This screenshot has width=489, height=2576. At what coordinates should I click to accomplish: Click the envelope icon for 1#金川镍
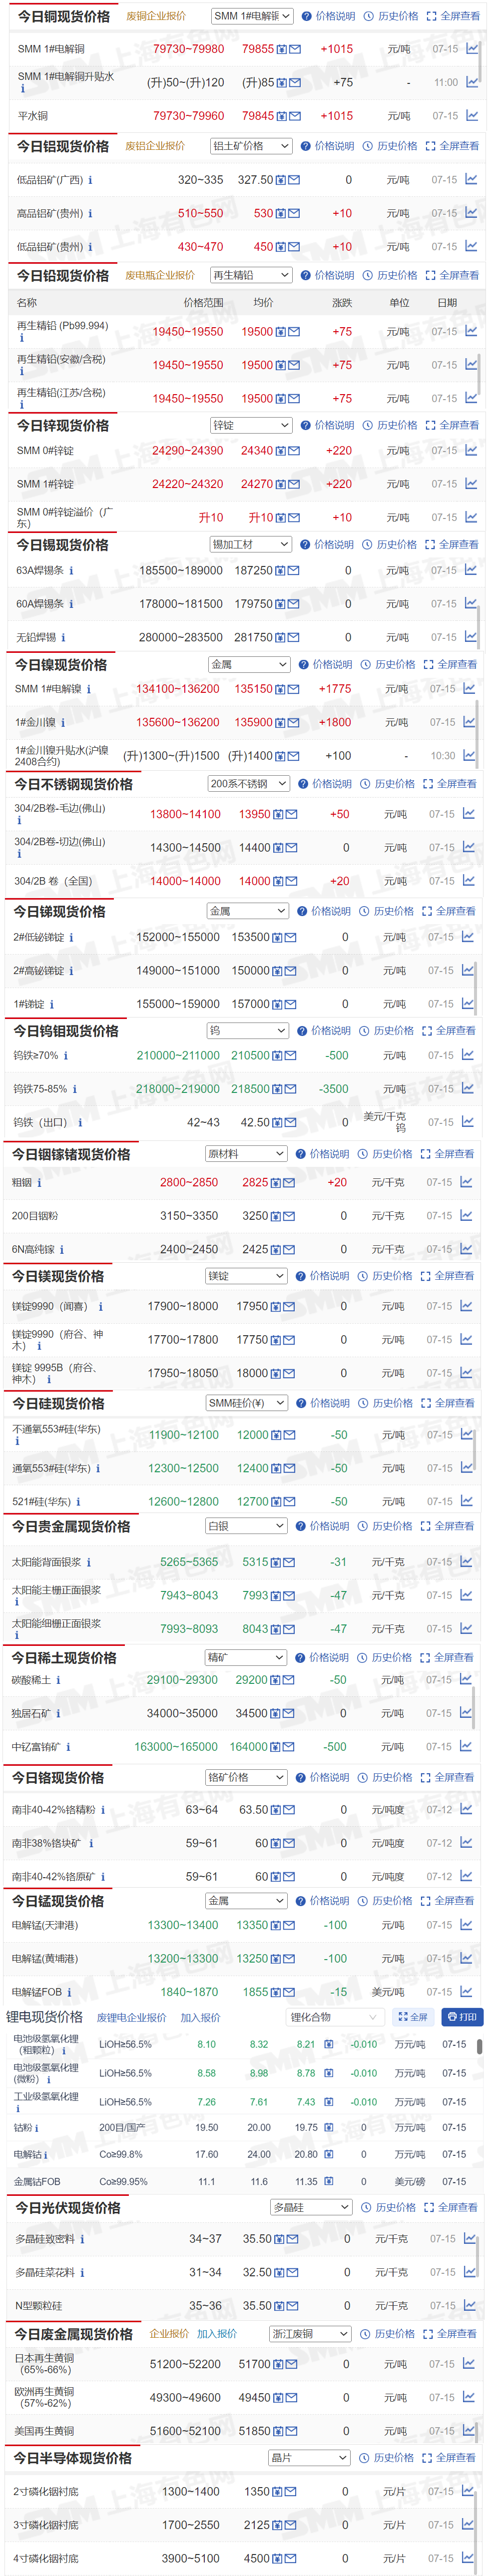[x=292, y=722]
